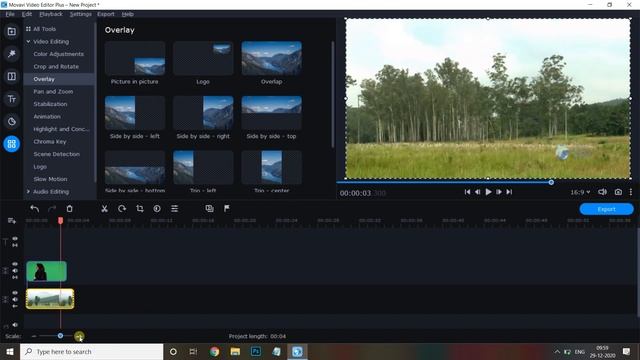Click the Overlay mode toolbar icon
This screenshot has width=640, height=360.
[x=209, y=209]
